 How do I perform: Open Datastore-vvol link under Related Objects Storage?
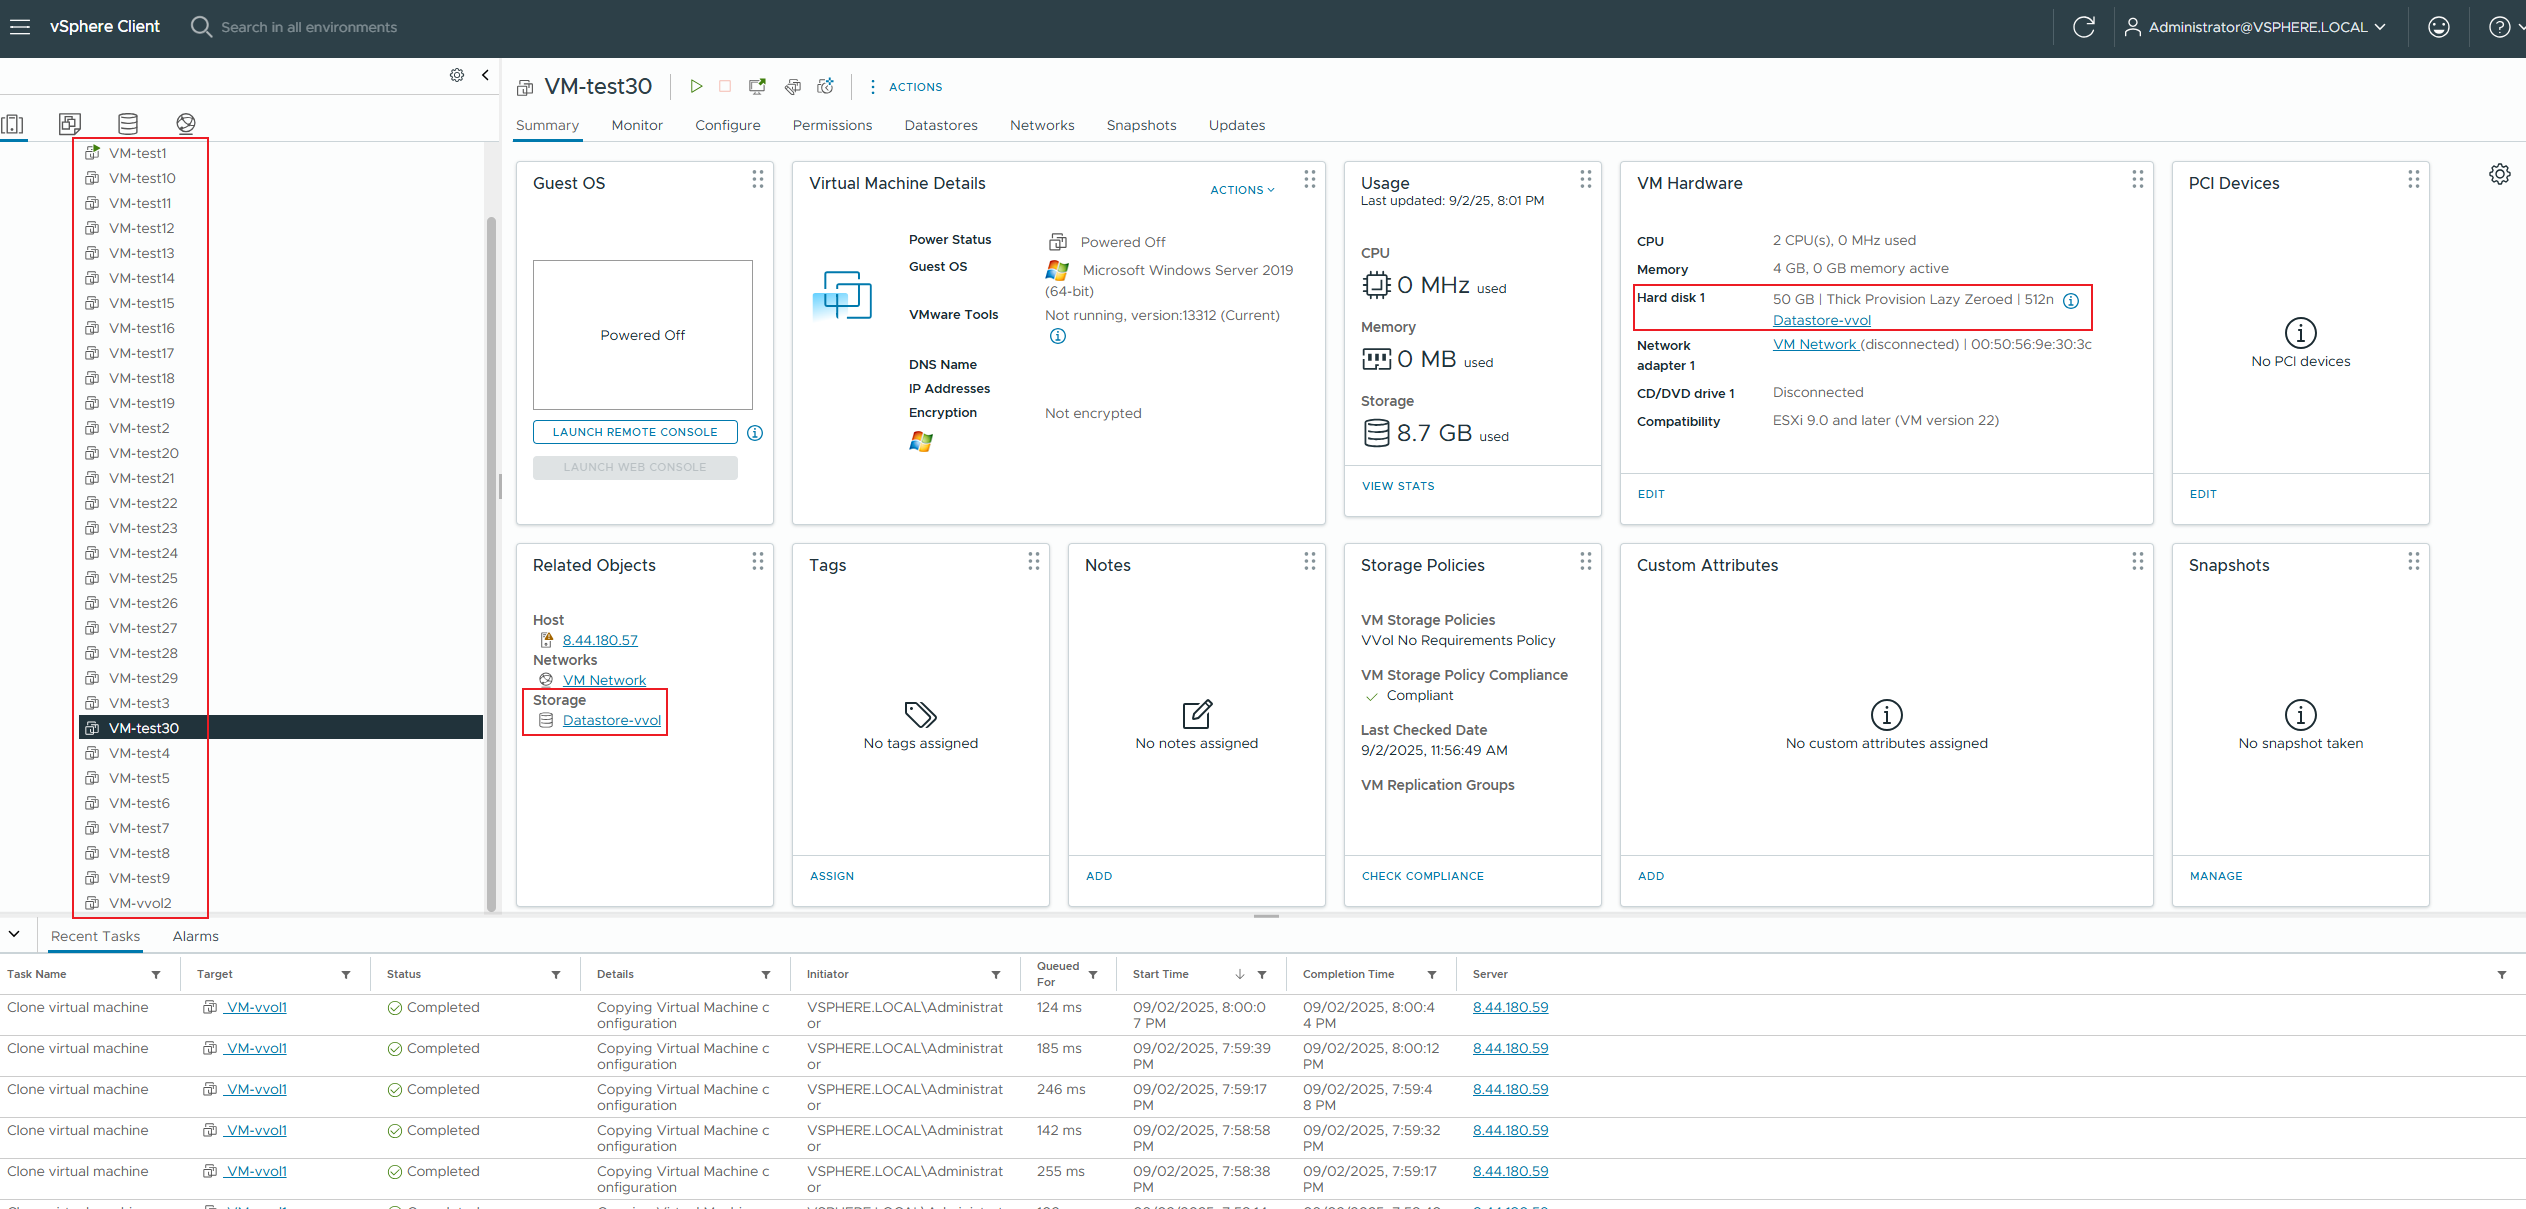click(612, 720)
